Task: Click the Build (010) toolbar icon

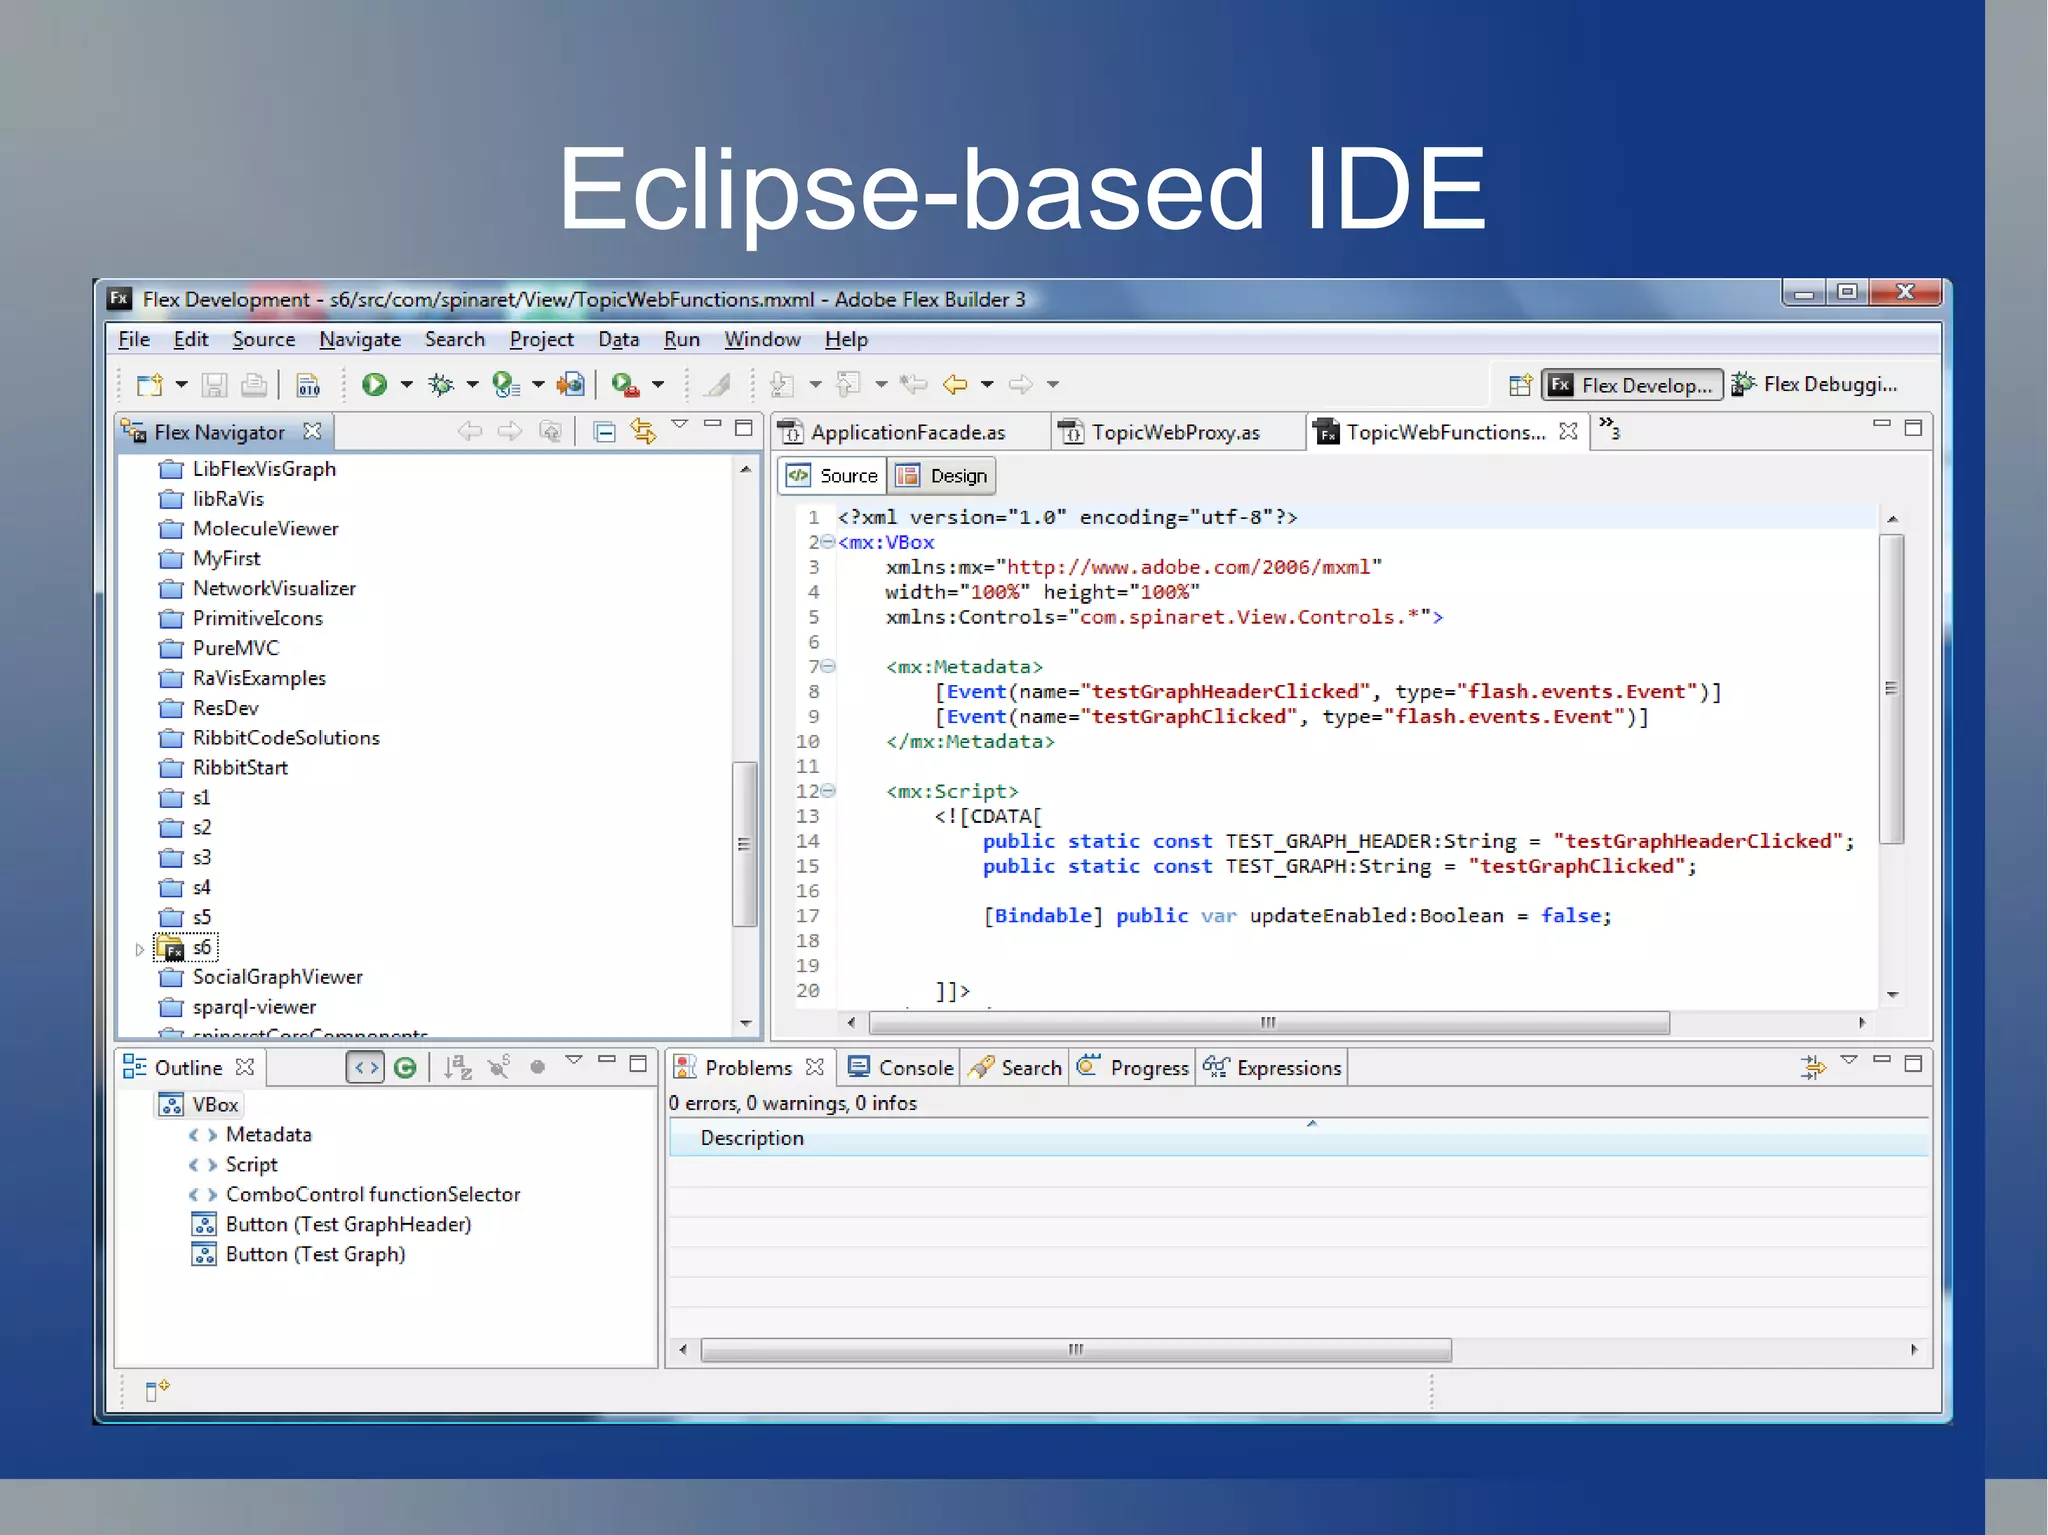Action: tap(308, 384)
